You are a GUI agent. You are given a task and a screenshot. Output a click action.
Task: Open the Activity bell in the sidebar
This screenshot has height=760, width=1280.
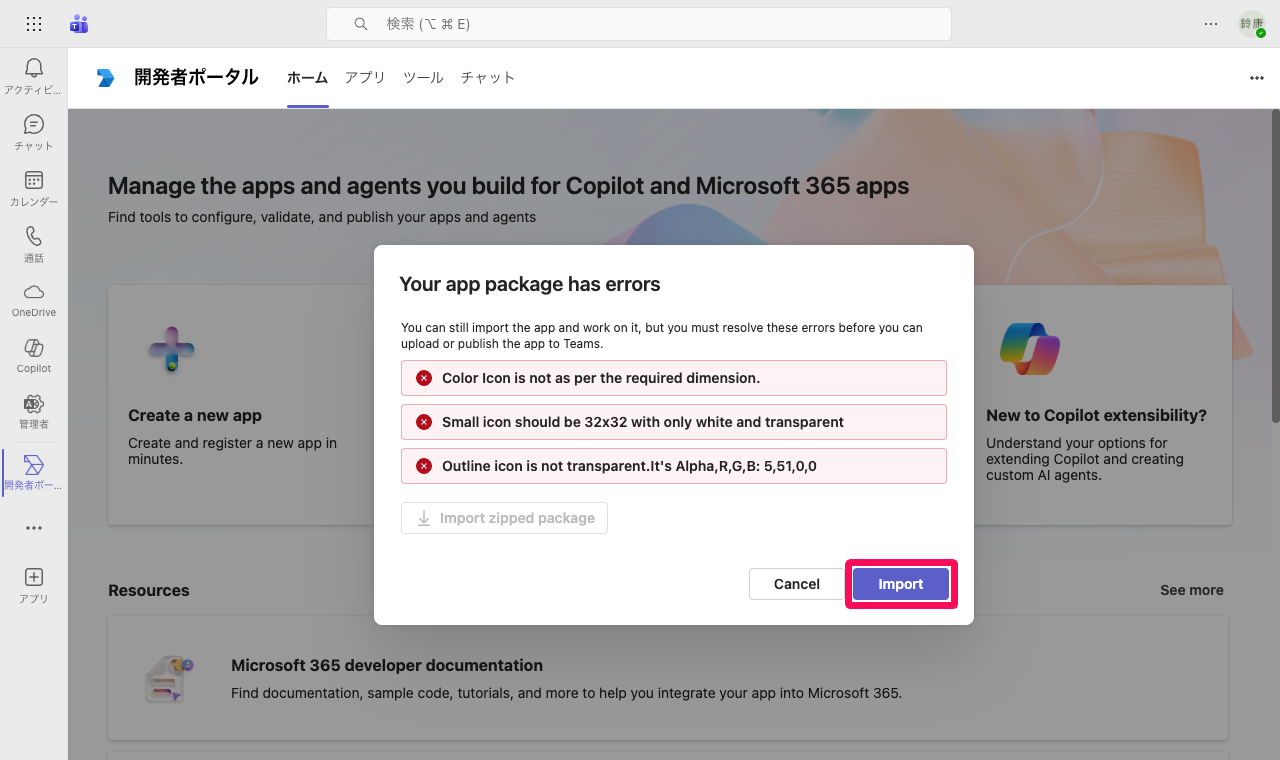coord(34,76)
